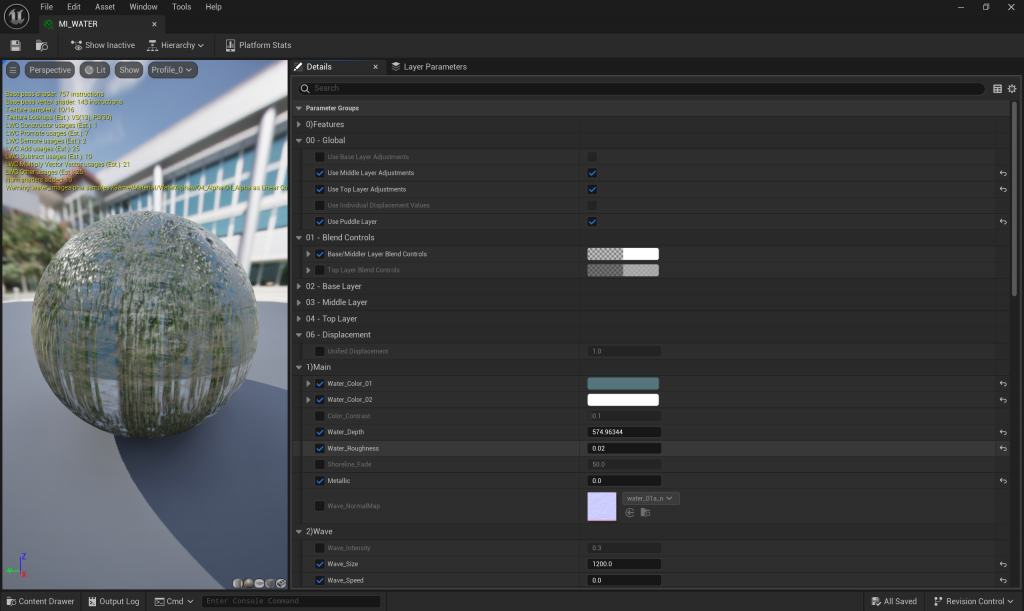
Task: Reset Wave_Size to default value
Action: tap(1003, 564)
